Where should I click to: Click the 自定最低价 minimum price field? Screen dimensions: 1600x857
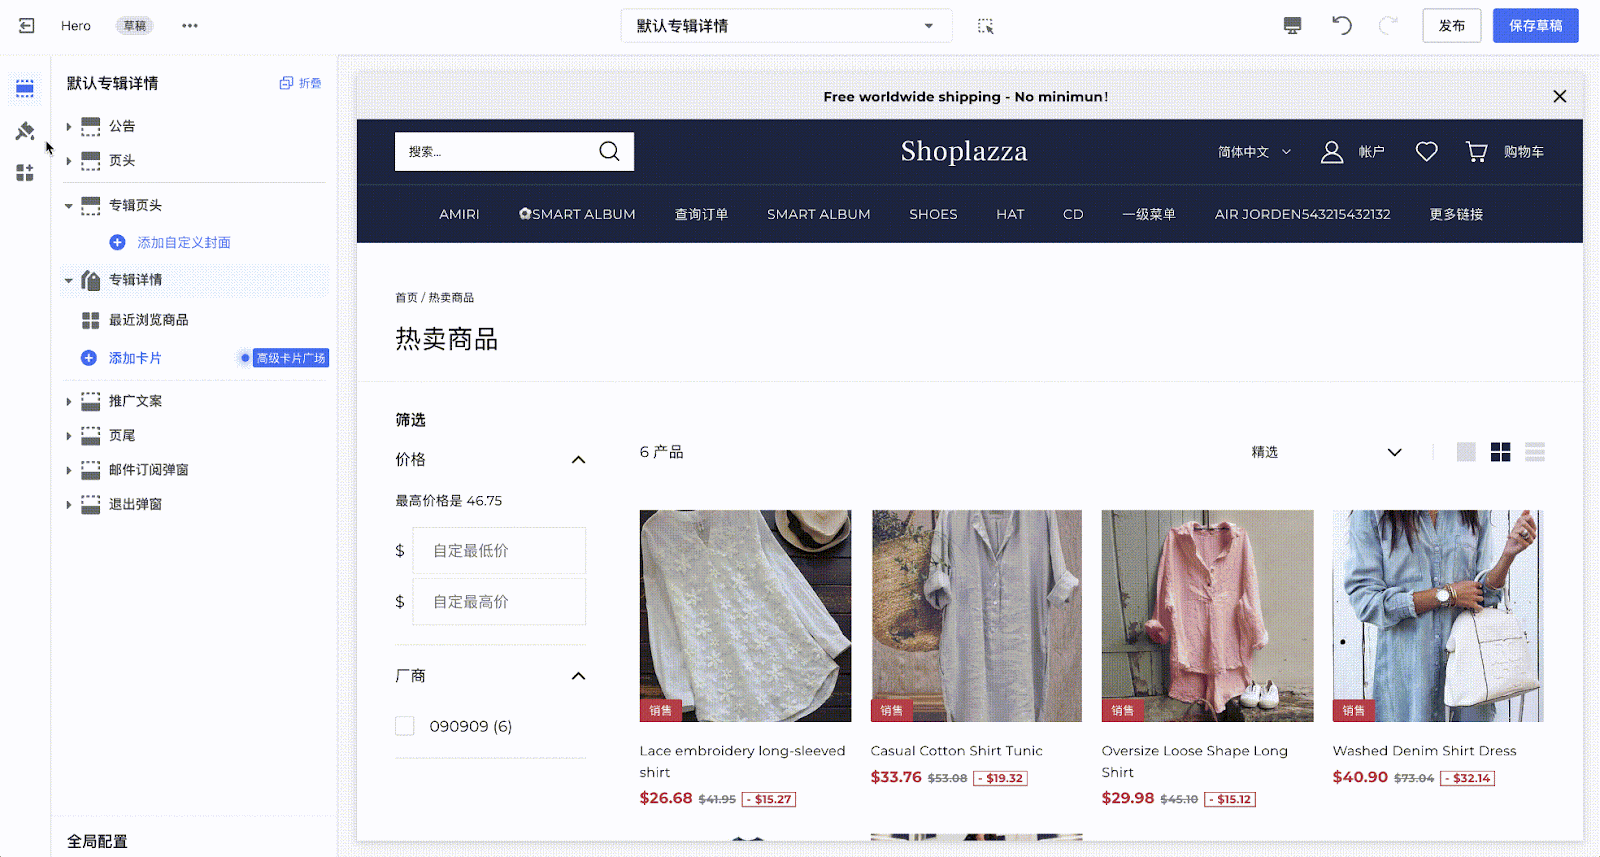499,551
